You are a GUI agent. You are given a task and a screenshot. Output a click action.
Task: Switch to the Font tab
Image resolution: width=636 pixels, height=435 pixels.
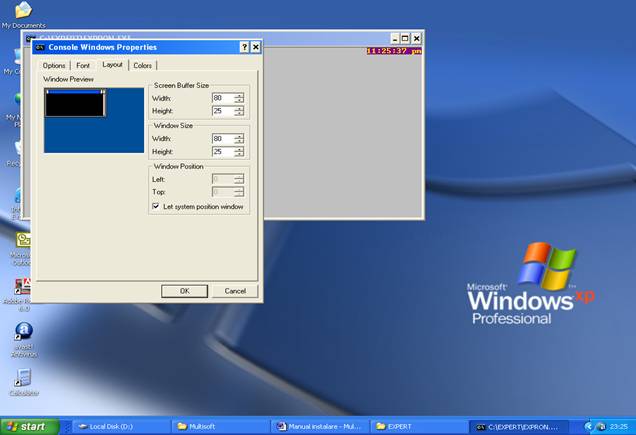coord(83,65)
